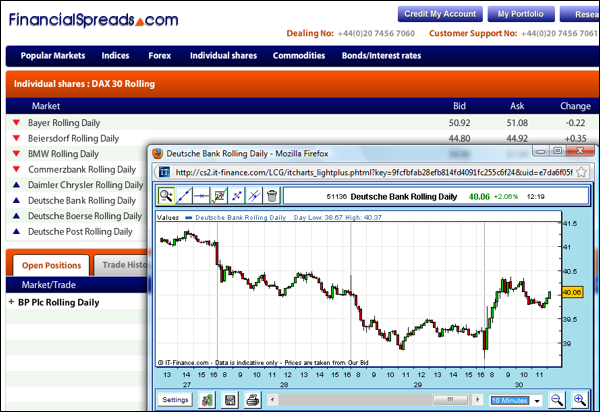Open the 10 Minutes timeframe dropdown
Viewport: 600px width, 412px height.
(516, 401)
